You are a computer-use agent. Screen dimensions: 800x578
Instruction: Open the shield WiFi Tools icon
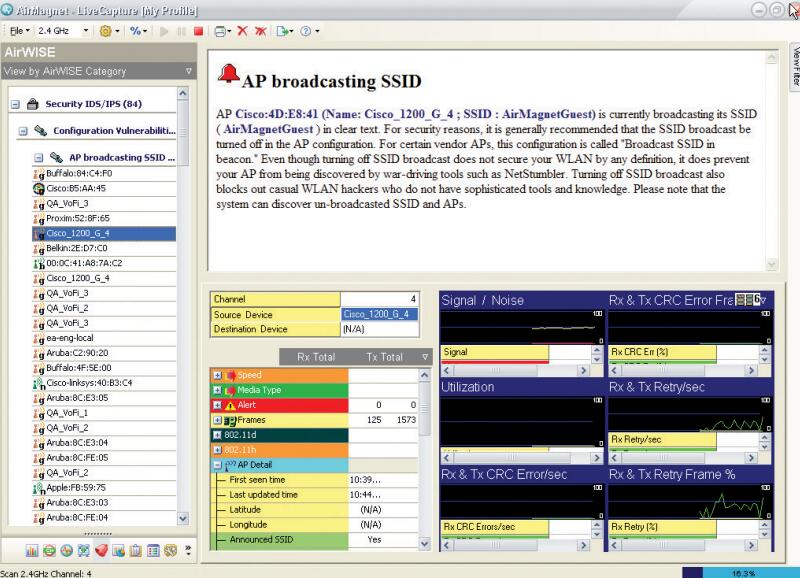point(170,550)
